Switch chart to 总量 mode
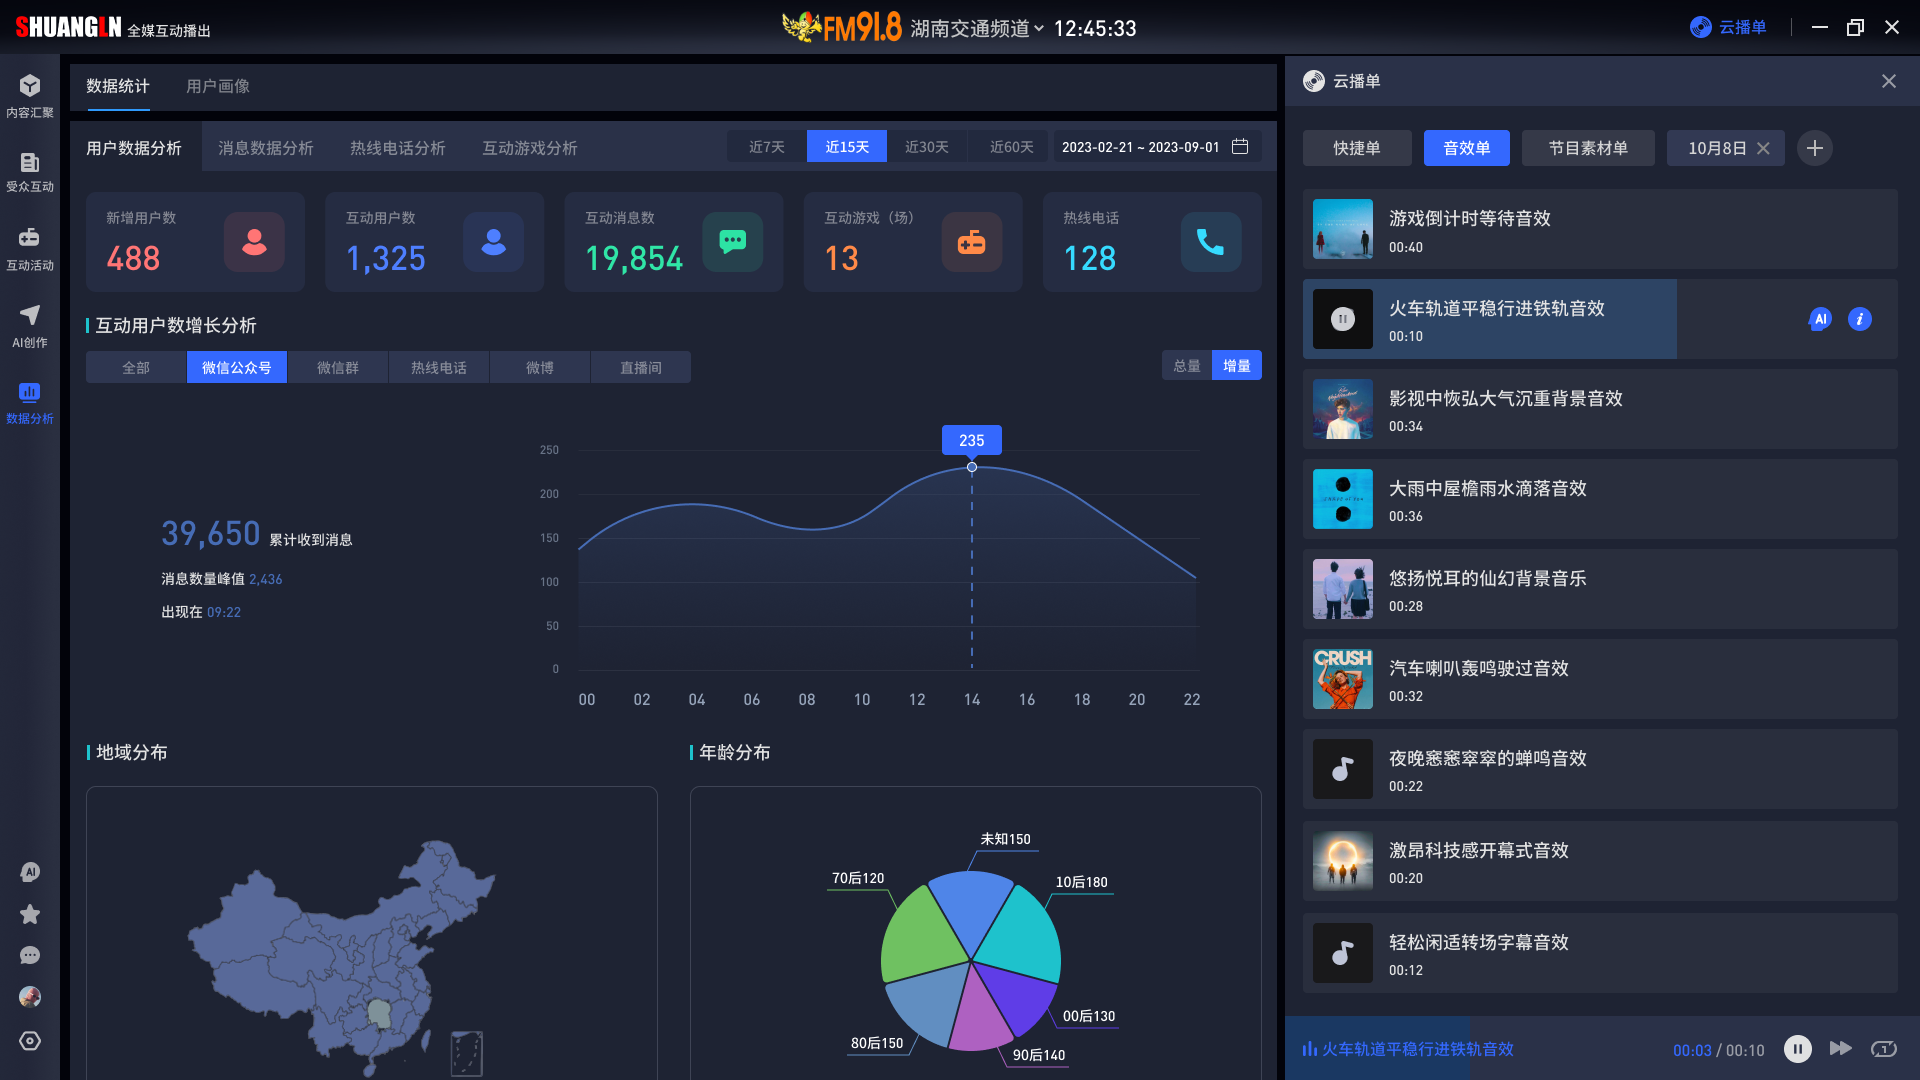The image size is (1920, 1080). pyautogui.click(x=1187, y=366)
